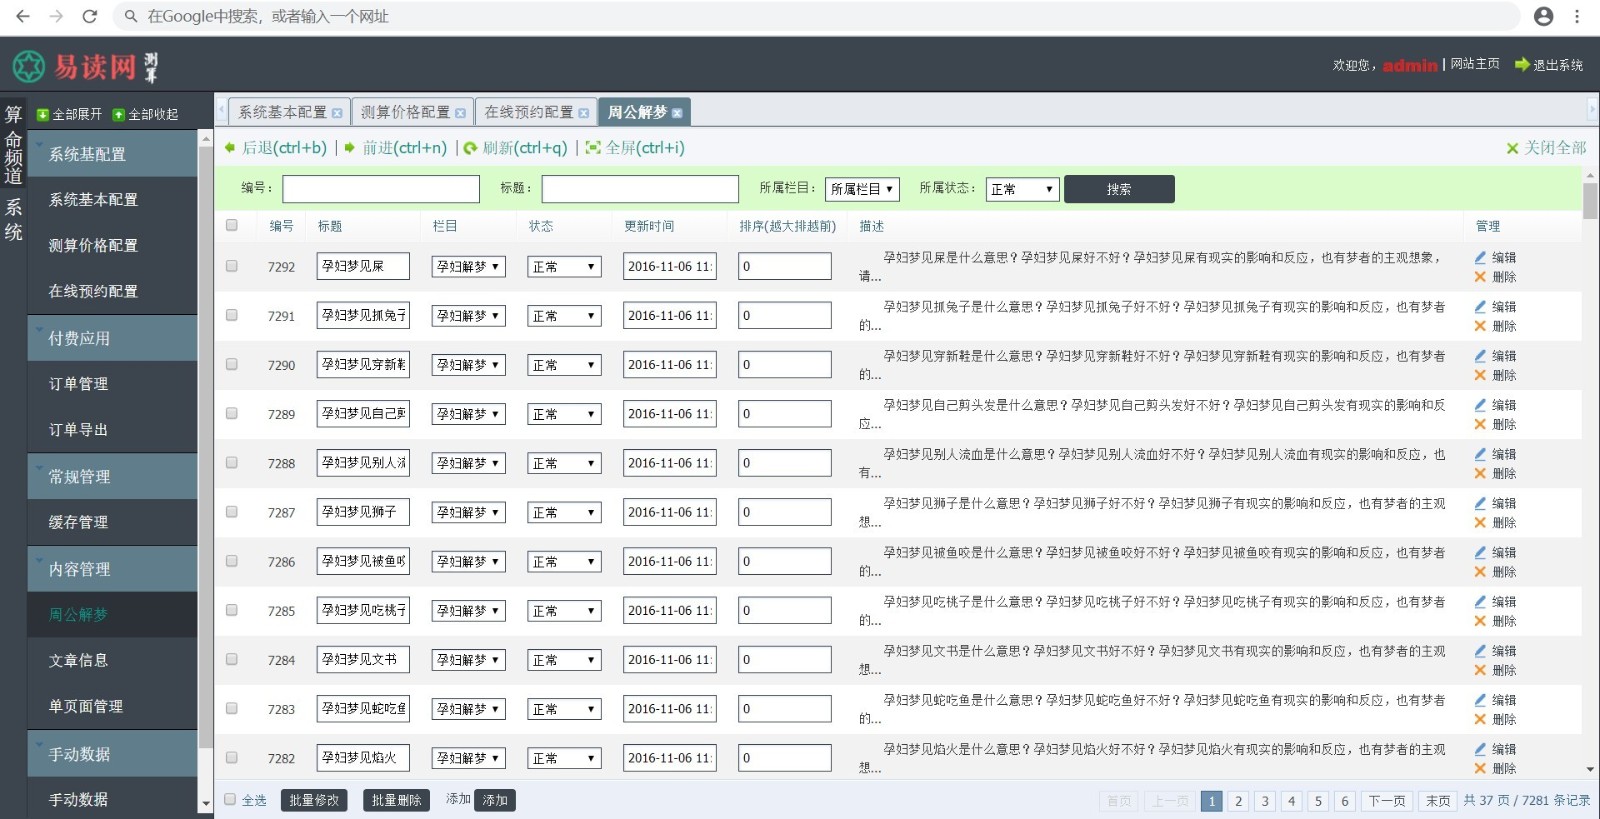Click the 下一页 pagination button

coord(1386,801)
